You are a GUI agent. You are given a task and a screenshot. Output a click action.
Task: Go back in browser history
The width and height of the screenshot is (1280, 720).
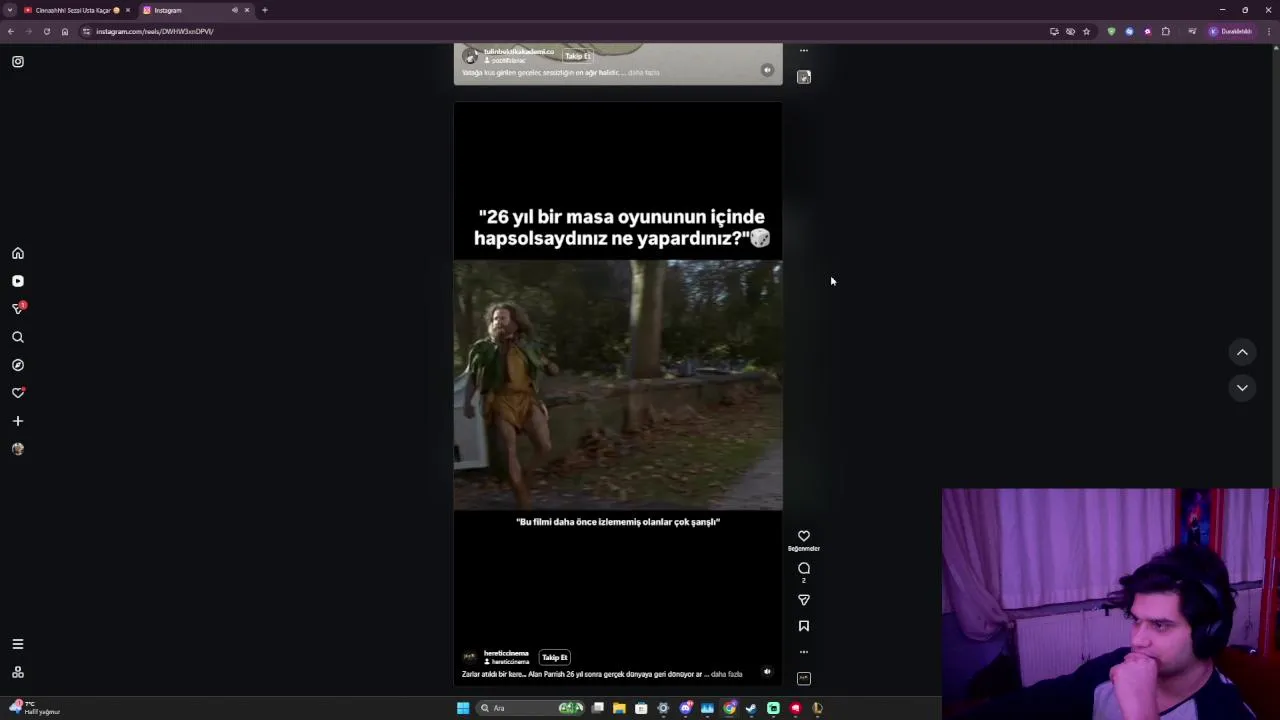click(11, 31)
